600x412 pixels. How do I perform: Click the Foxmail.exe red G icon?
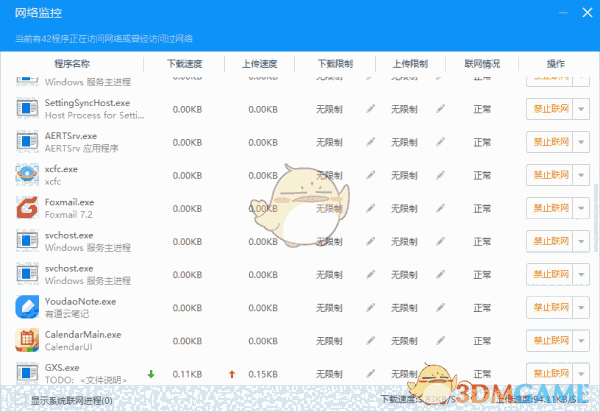click(27, 208)
